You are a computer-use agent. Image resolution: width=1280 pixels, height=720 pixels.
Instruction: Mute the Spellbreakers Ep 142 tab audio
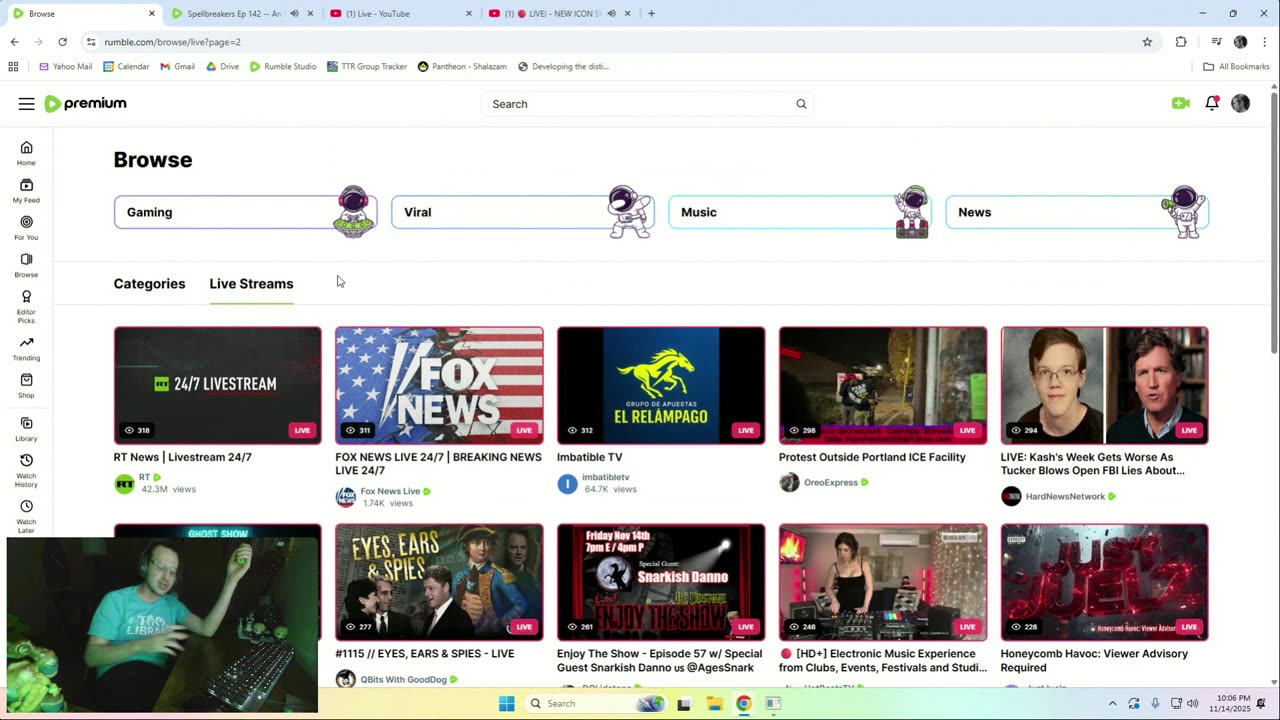(x=294, y=14)
